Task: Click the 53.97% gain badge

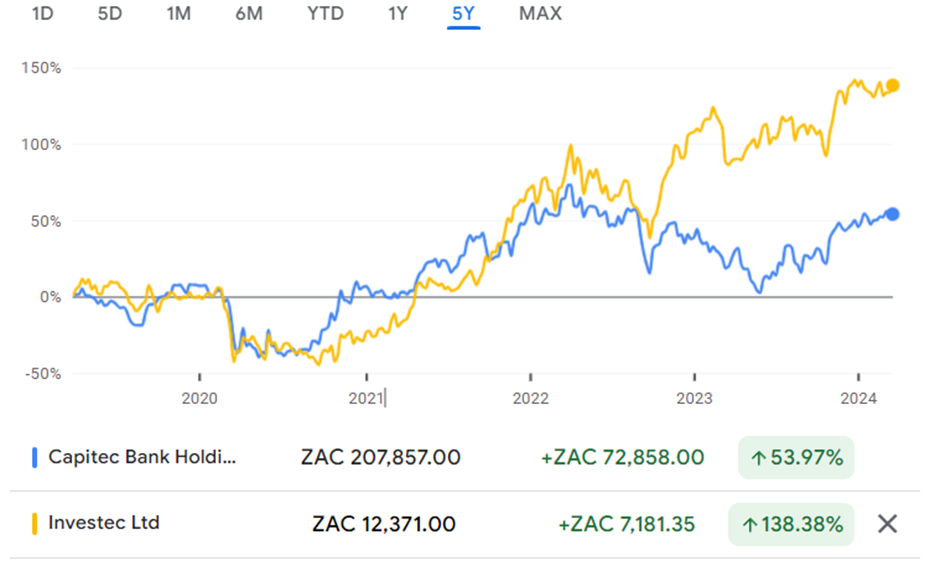Action: pos(796,458)
